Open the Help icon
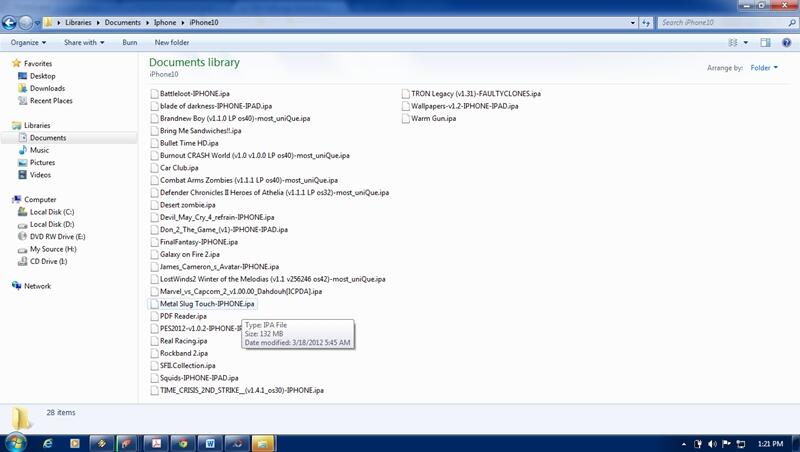 coord(787,42)
